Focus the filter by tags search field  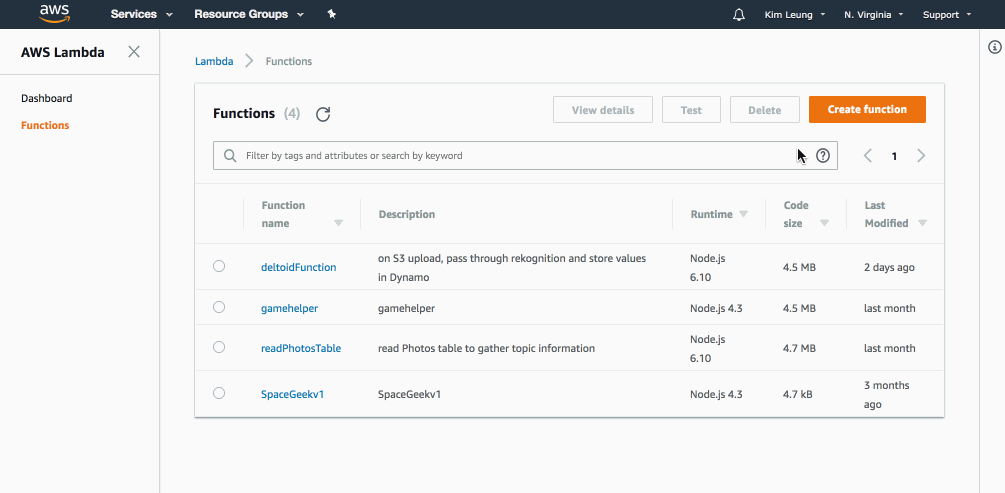pyautogui.click(x=525, y=156)
